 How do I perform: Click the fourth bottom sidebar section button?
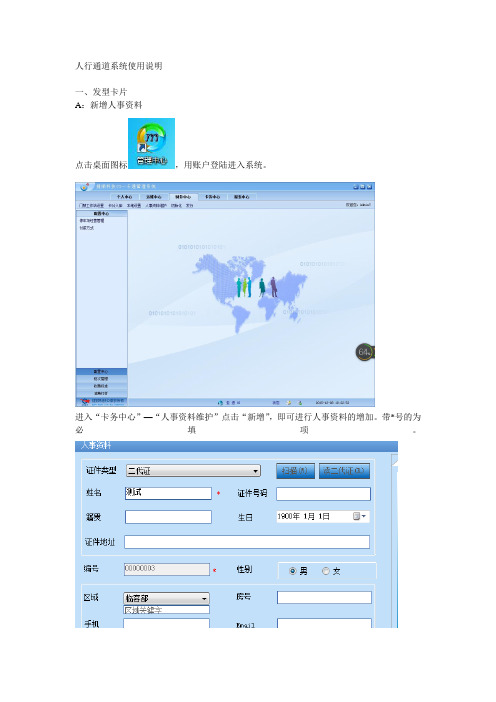(101, 393)
